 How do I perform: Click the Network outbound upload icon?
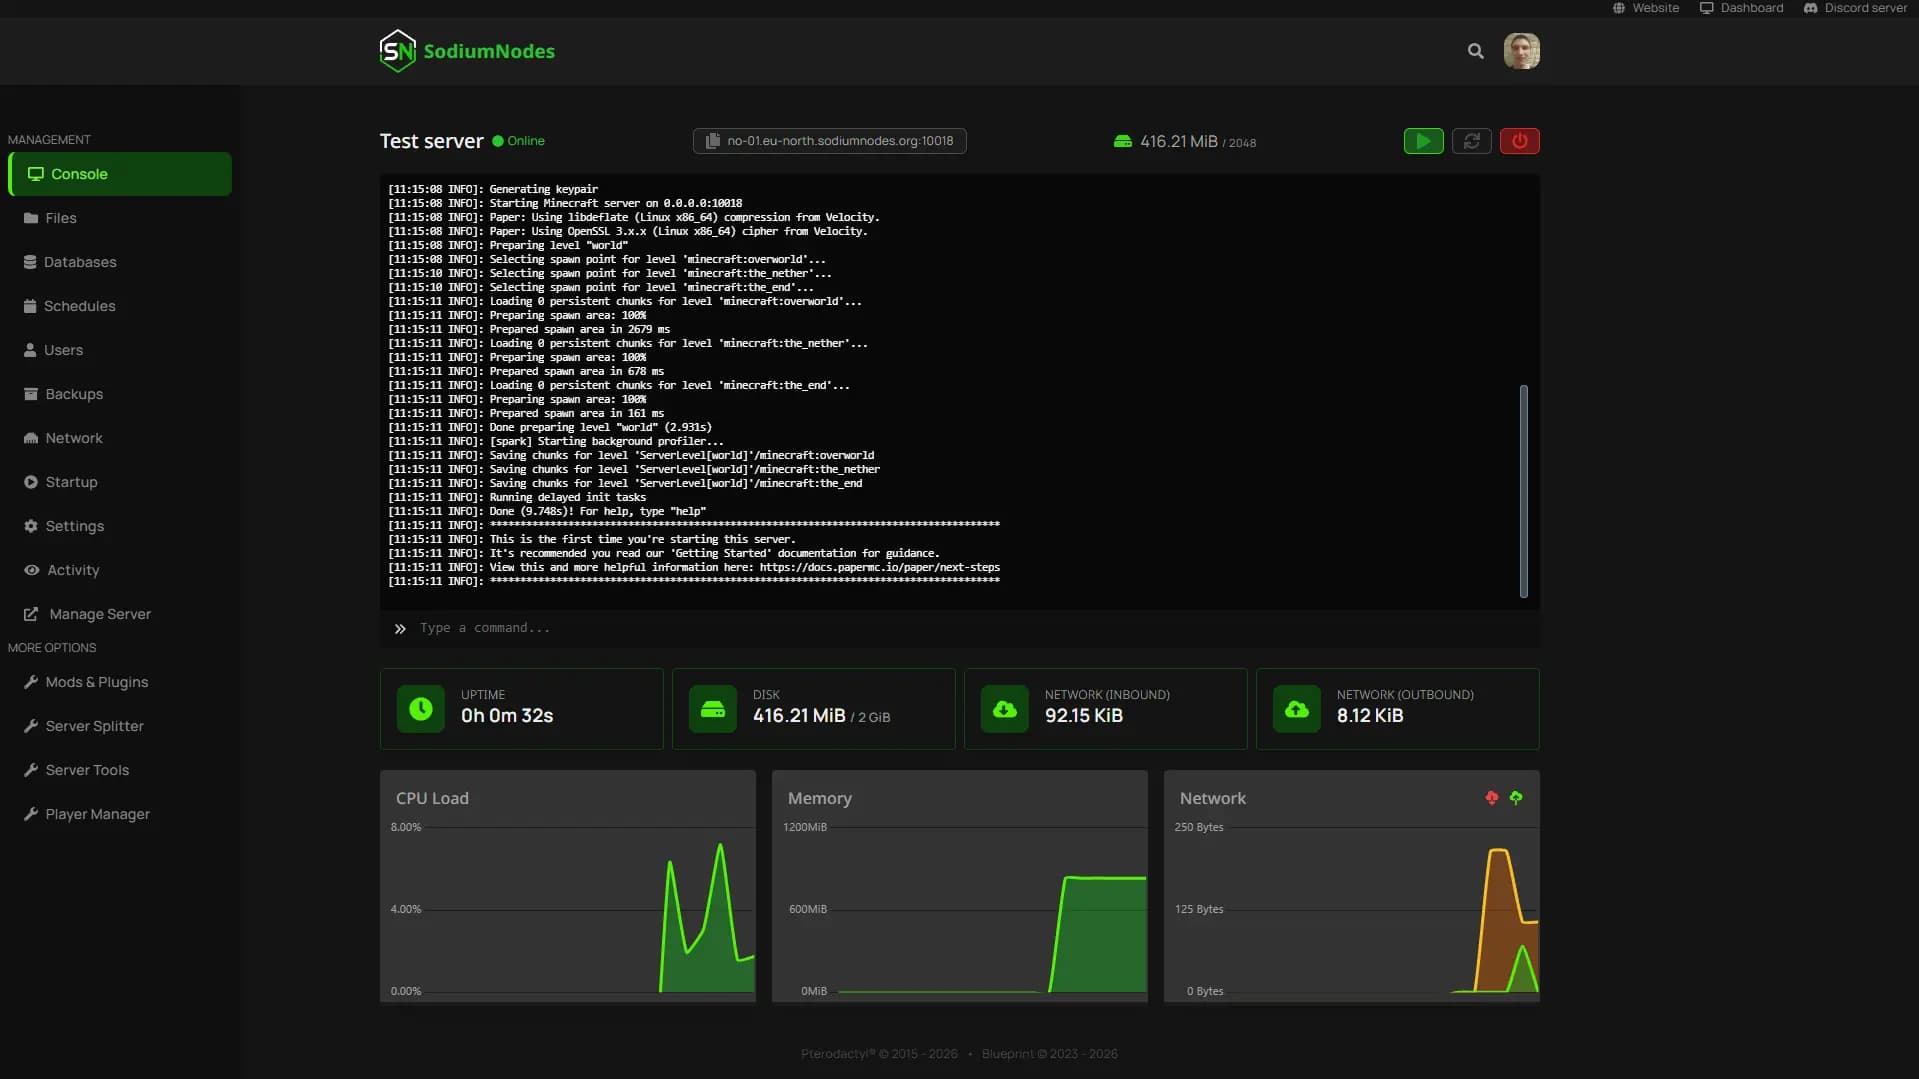(1297, 709)
